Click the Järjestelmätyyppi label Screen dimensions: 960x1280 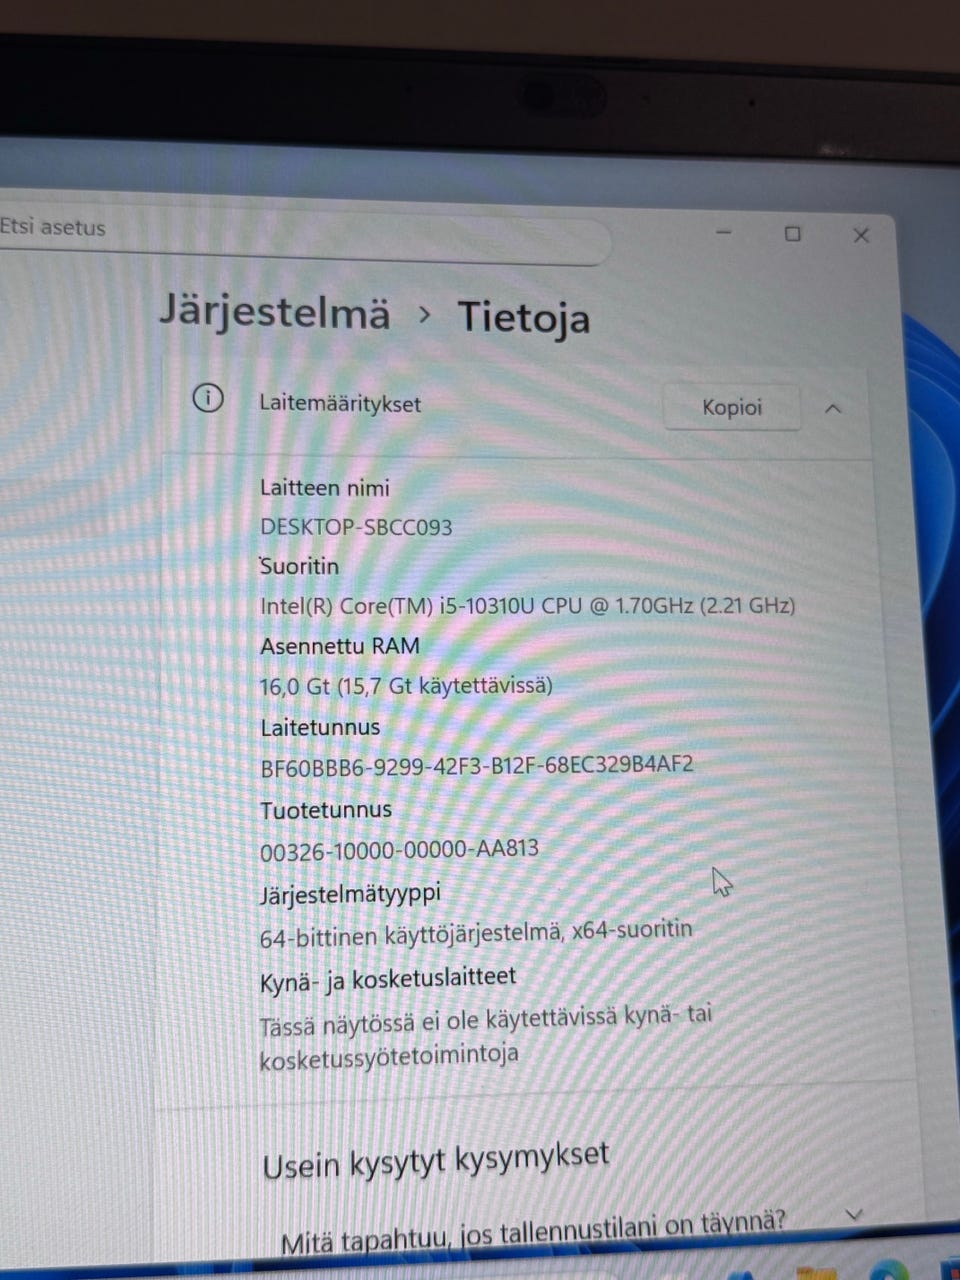point(350,893)
